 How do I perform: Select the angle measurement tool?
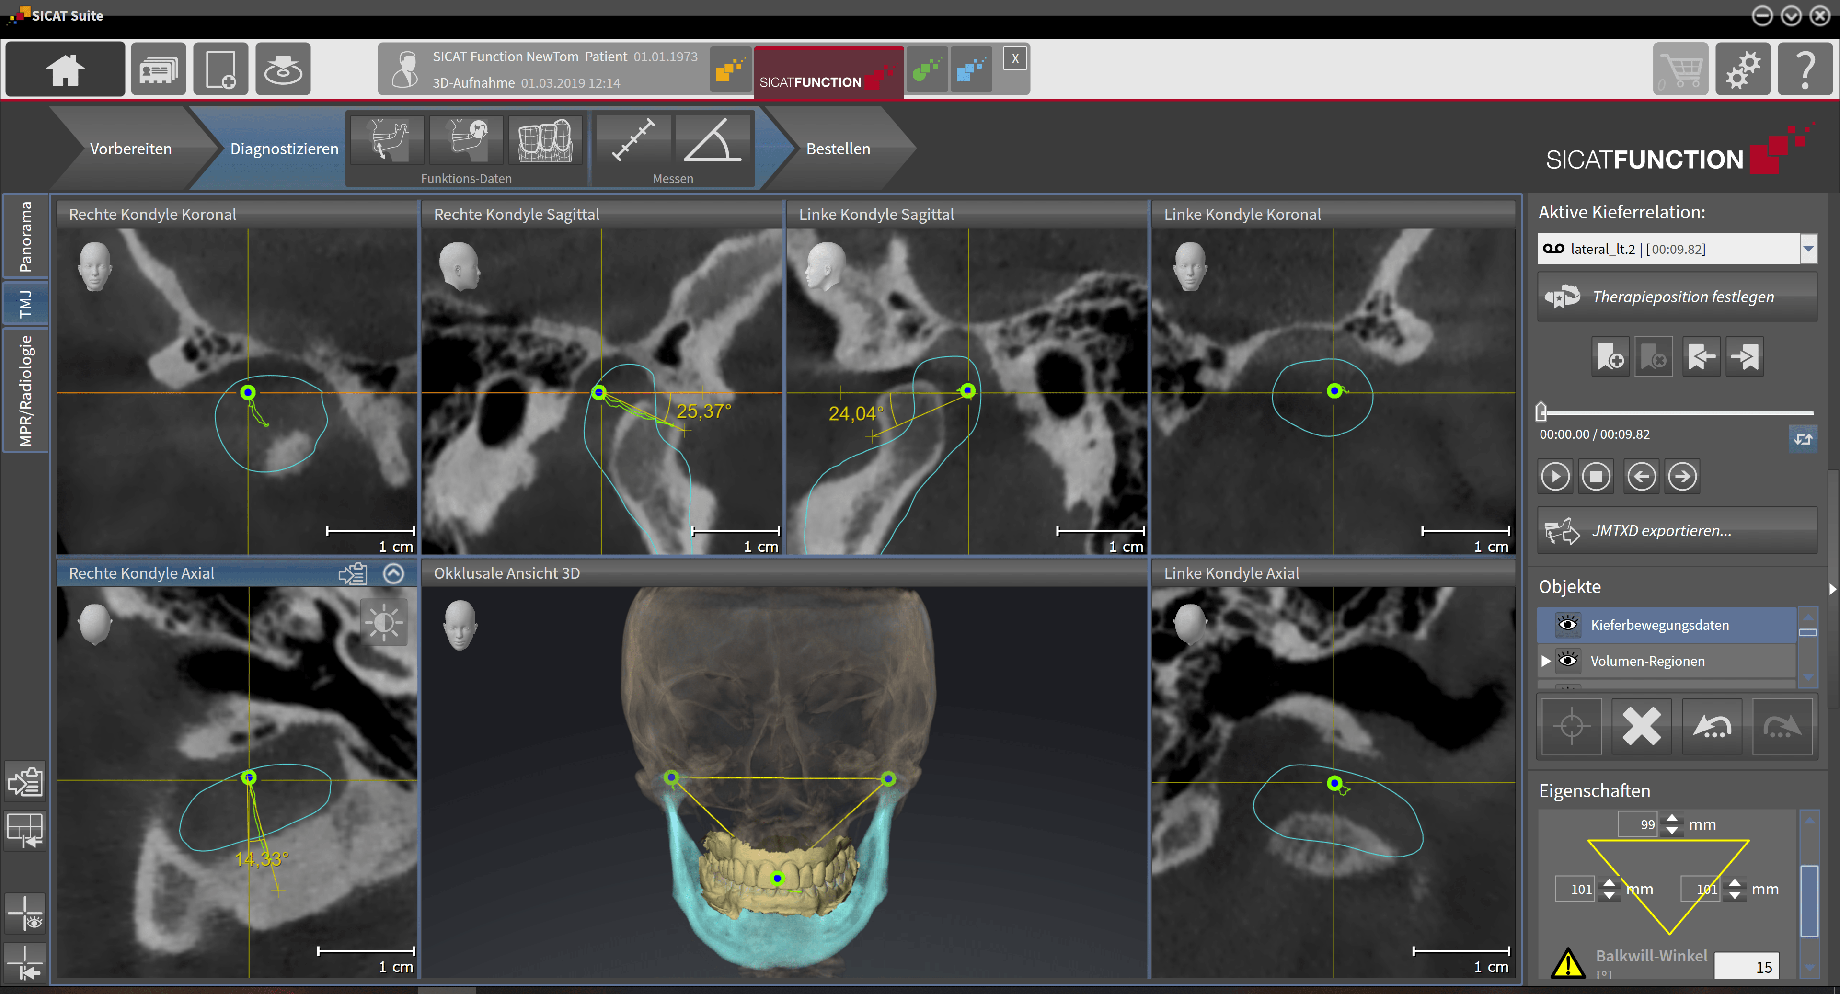[x=713, y=141]
